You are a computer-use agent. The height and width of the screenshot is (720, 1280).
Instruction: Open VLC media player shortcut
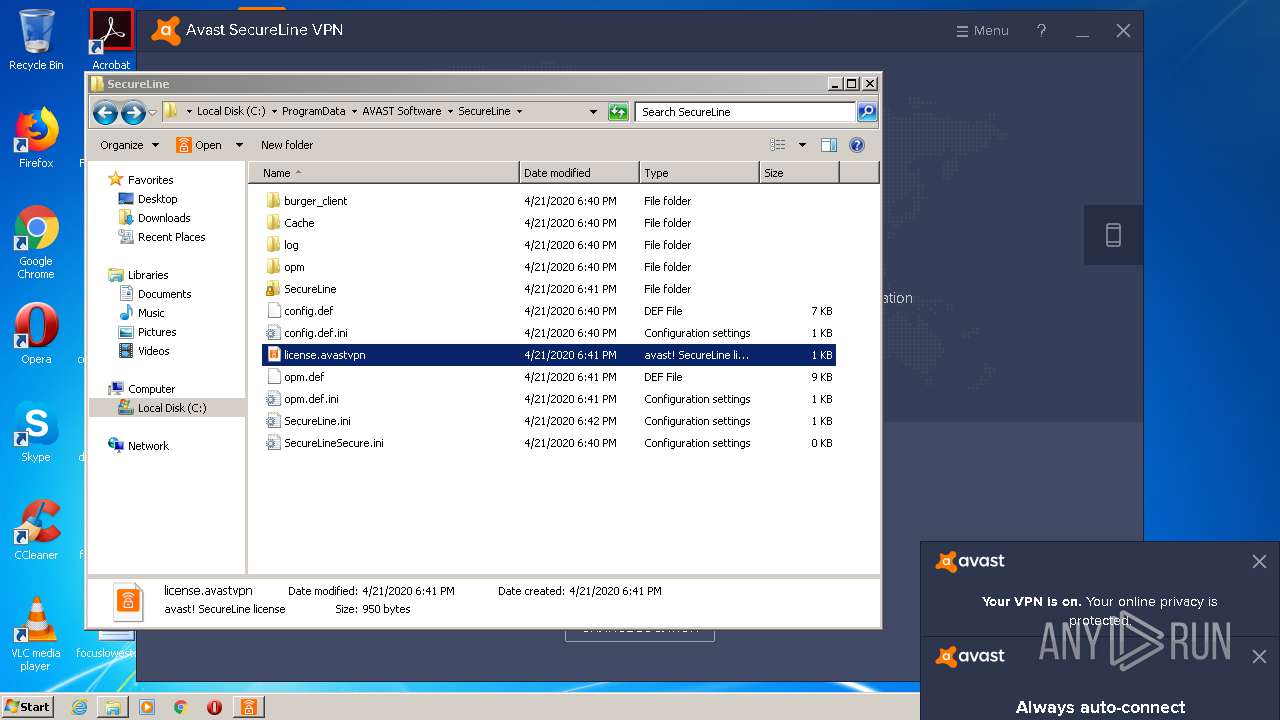(x=36, y=635)
